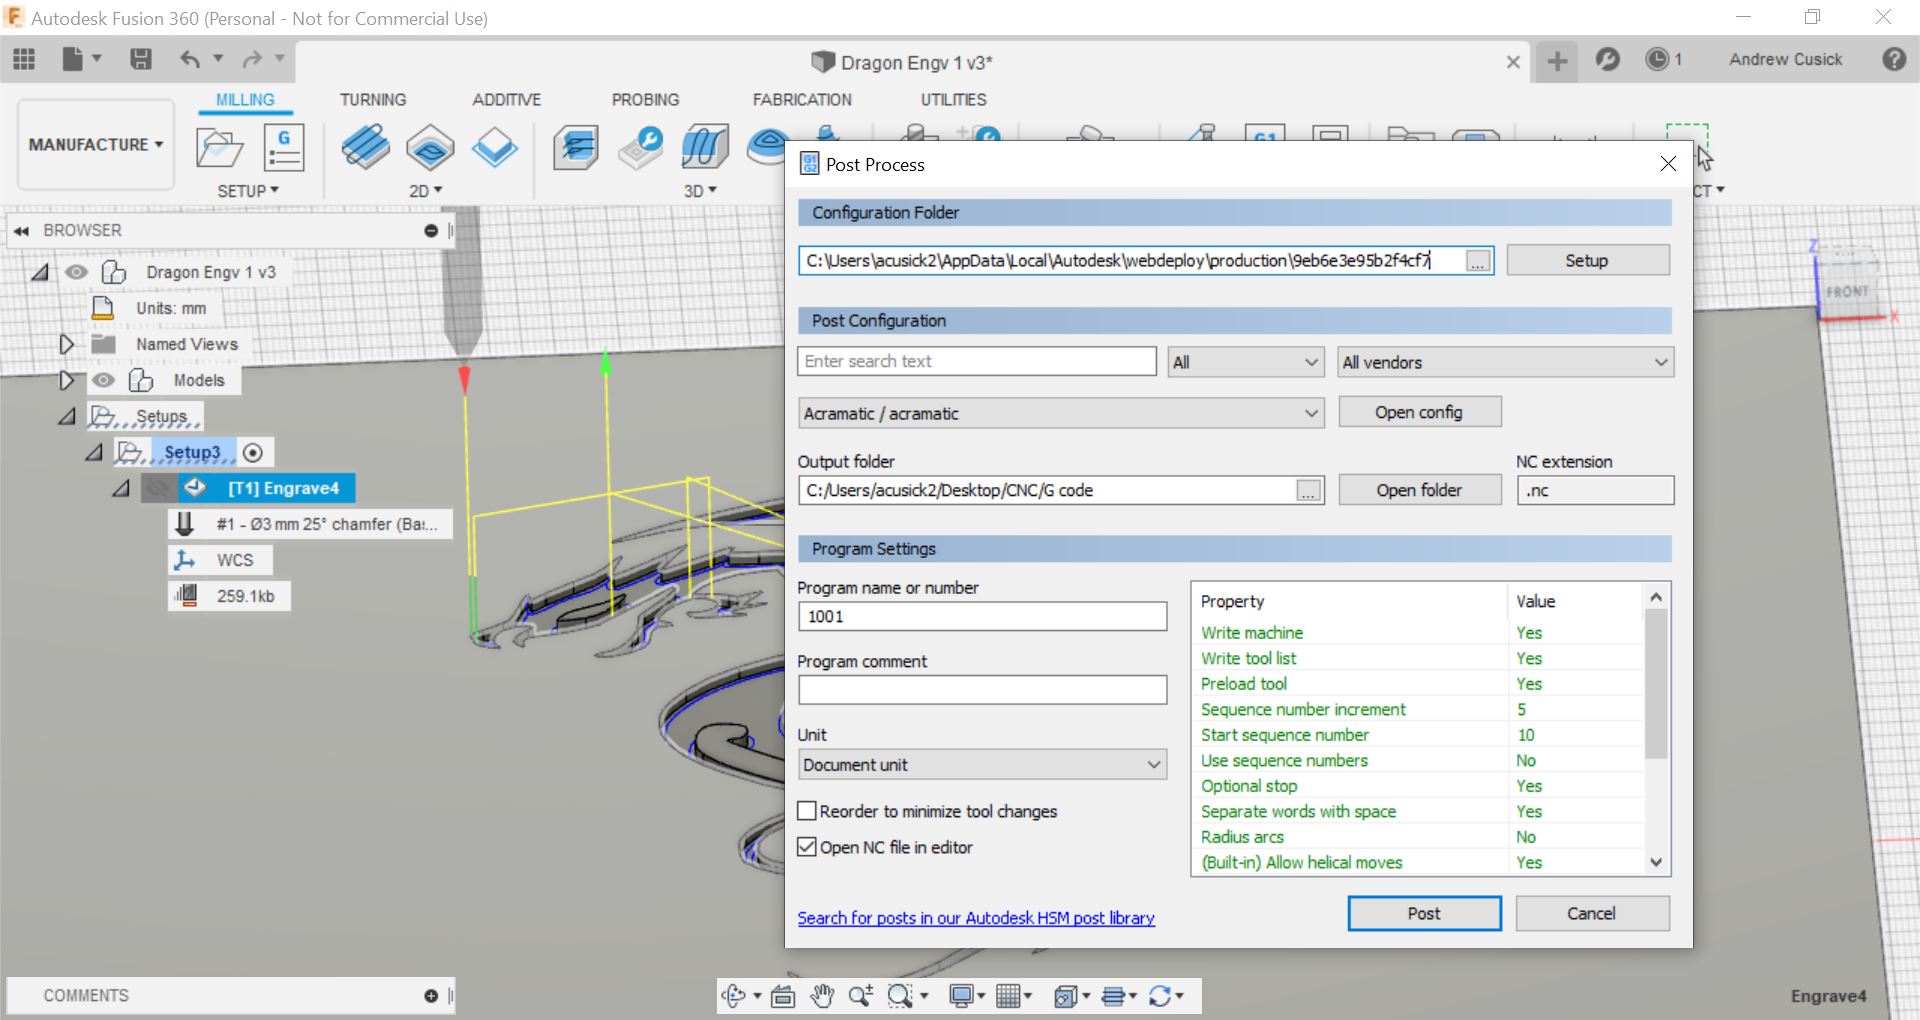Switch to the Turning tab

point(372,100)
